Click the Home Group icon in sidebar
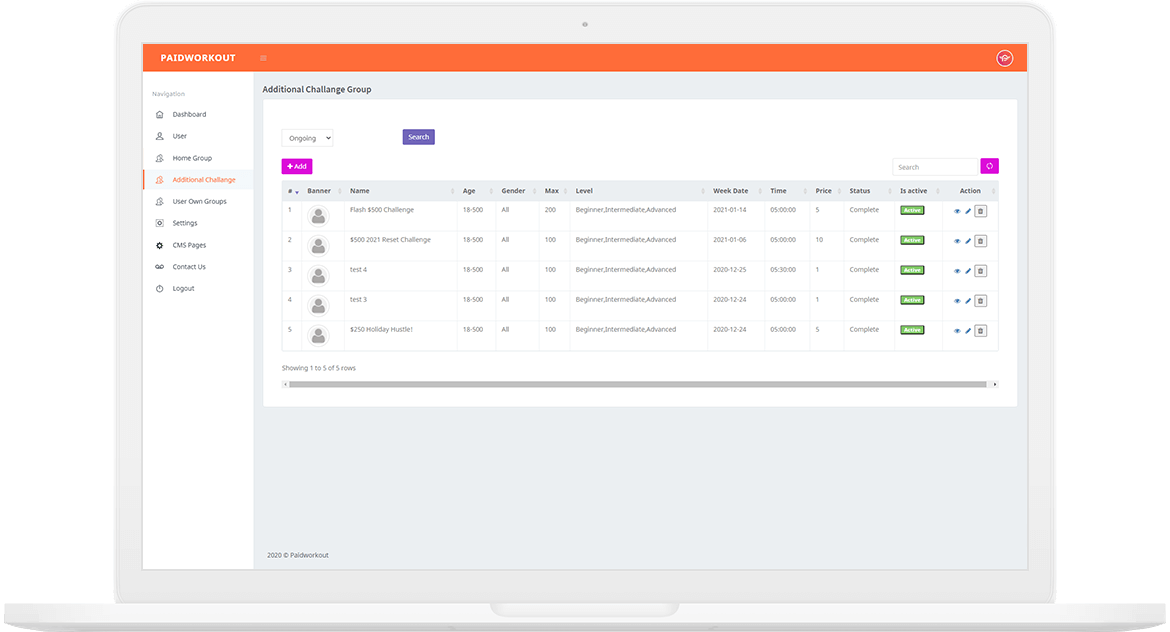1170x632 pixels. pyautogui.click(x=160, y=158)
